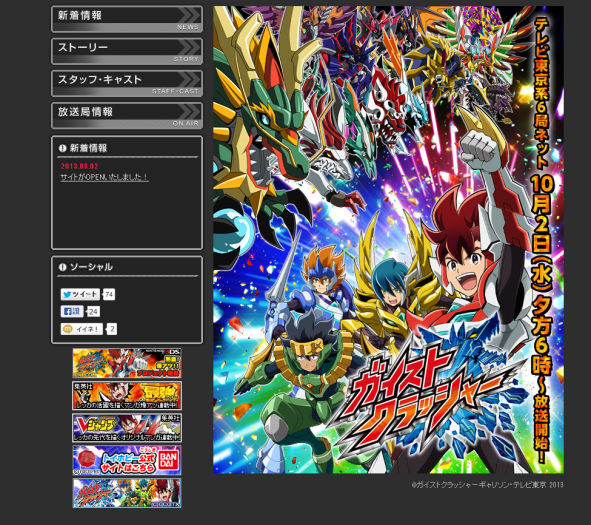The height and width of the screenshot is (525, 591).
Task: Click the Twitter ツイート button
Action: [80, 294]
